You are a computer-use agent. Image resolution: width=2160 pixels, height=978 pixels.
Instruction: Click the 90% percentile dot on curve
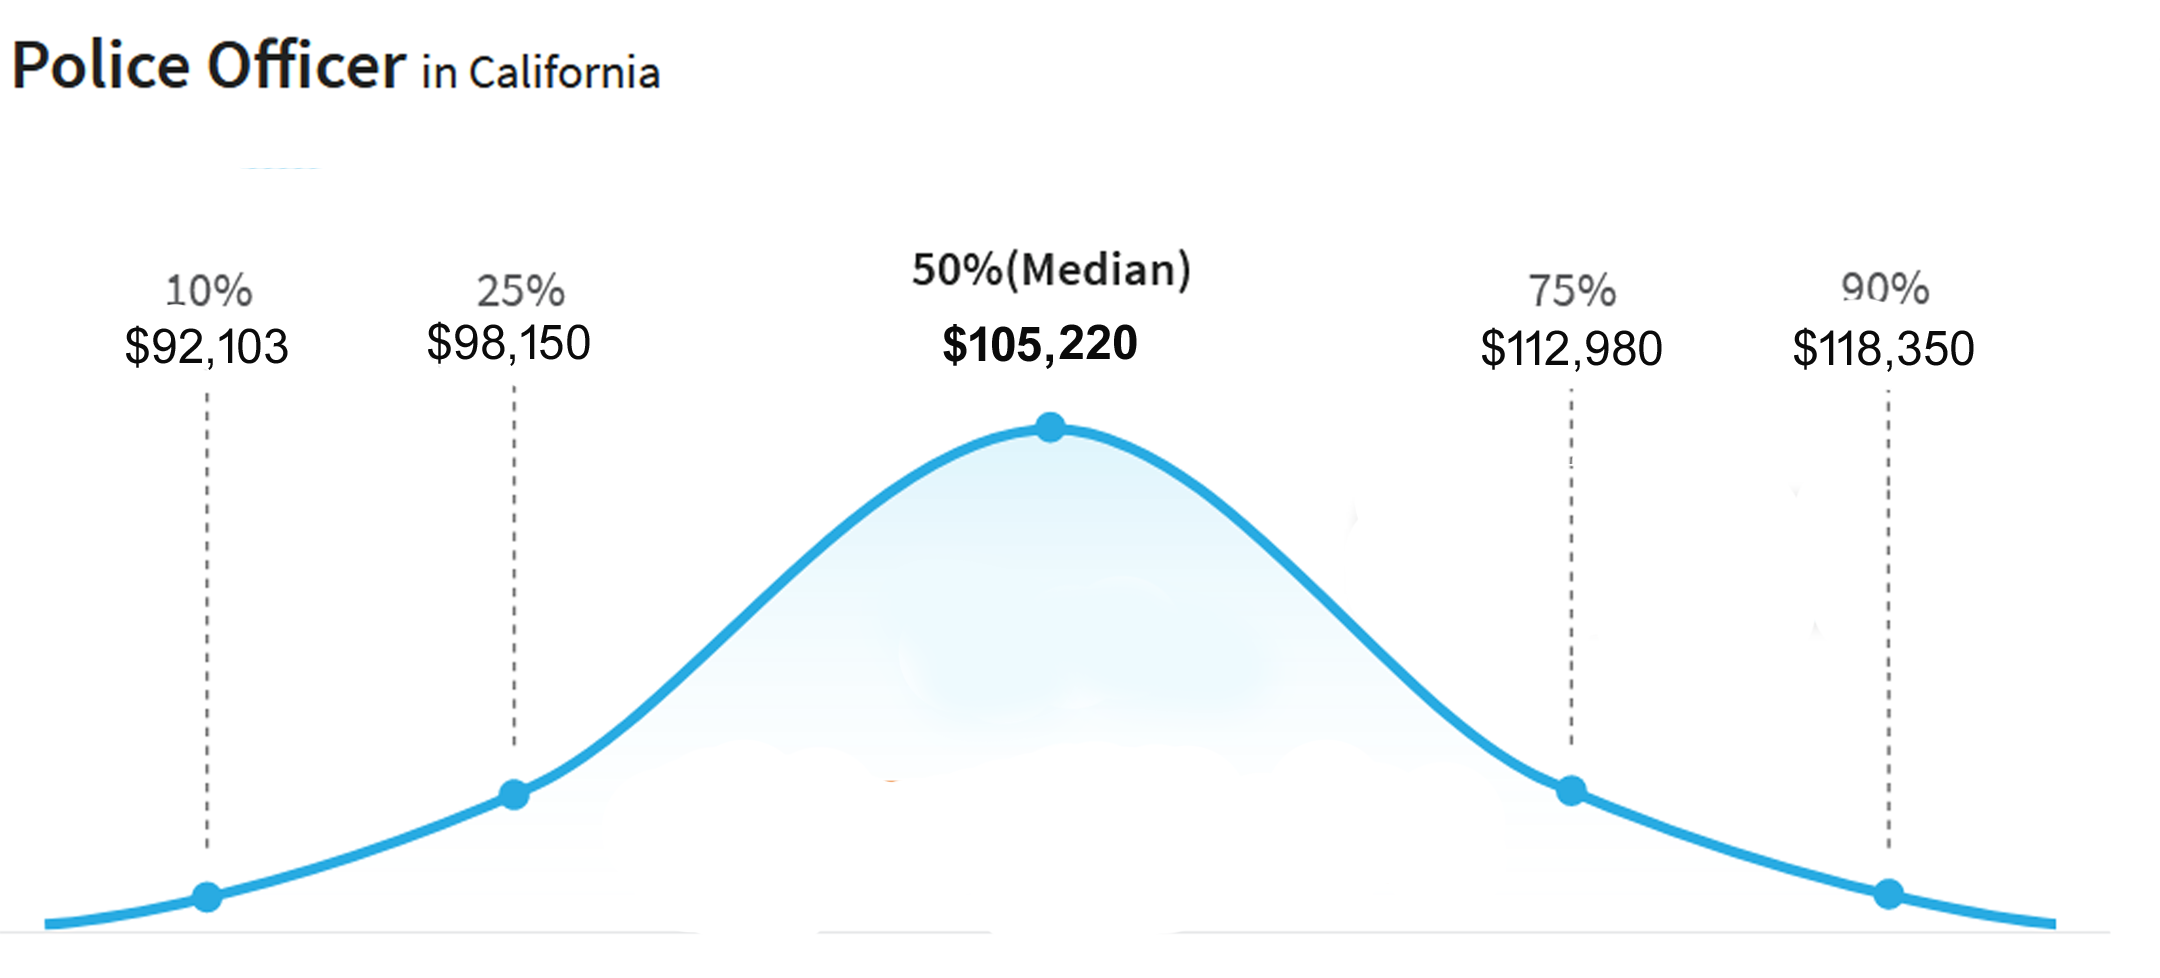pos(1888,894)
